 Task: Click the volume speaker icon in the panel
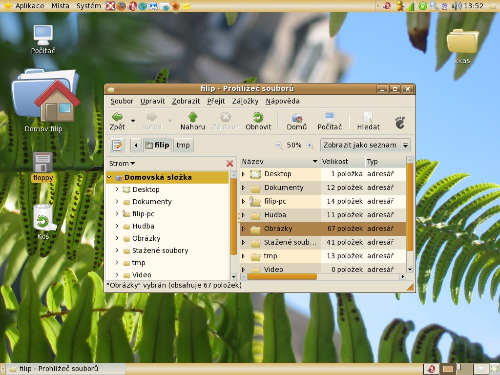(x=456, y=6)
